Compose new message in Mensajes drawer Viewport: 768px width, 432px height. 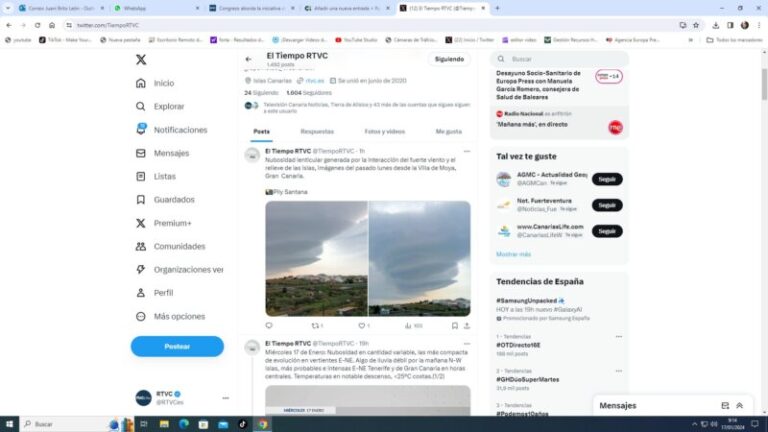(725, 406)
